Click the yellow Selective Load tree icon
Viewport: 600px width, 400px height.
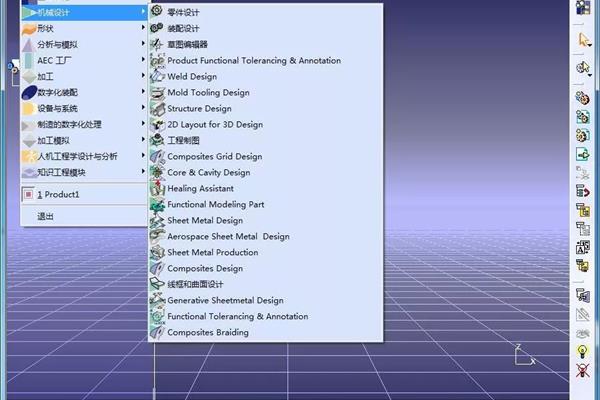582,266
